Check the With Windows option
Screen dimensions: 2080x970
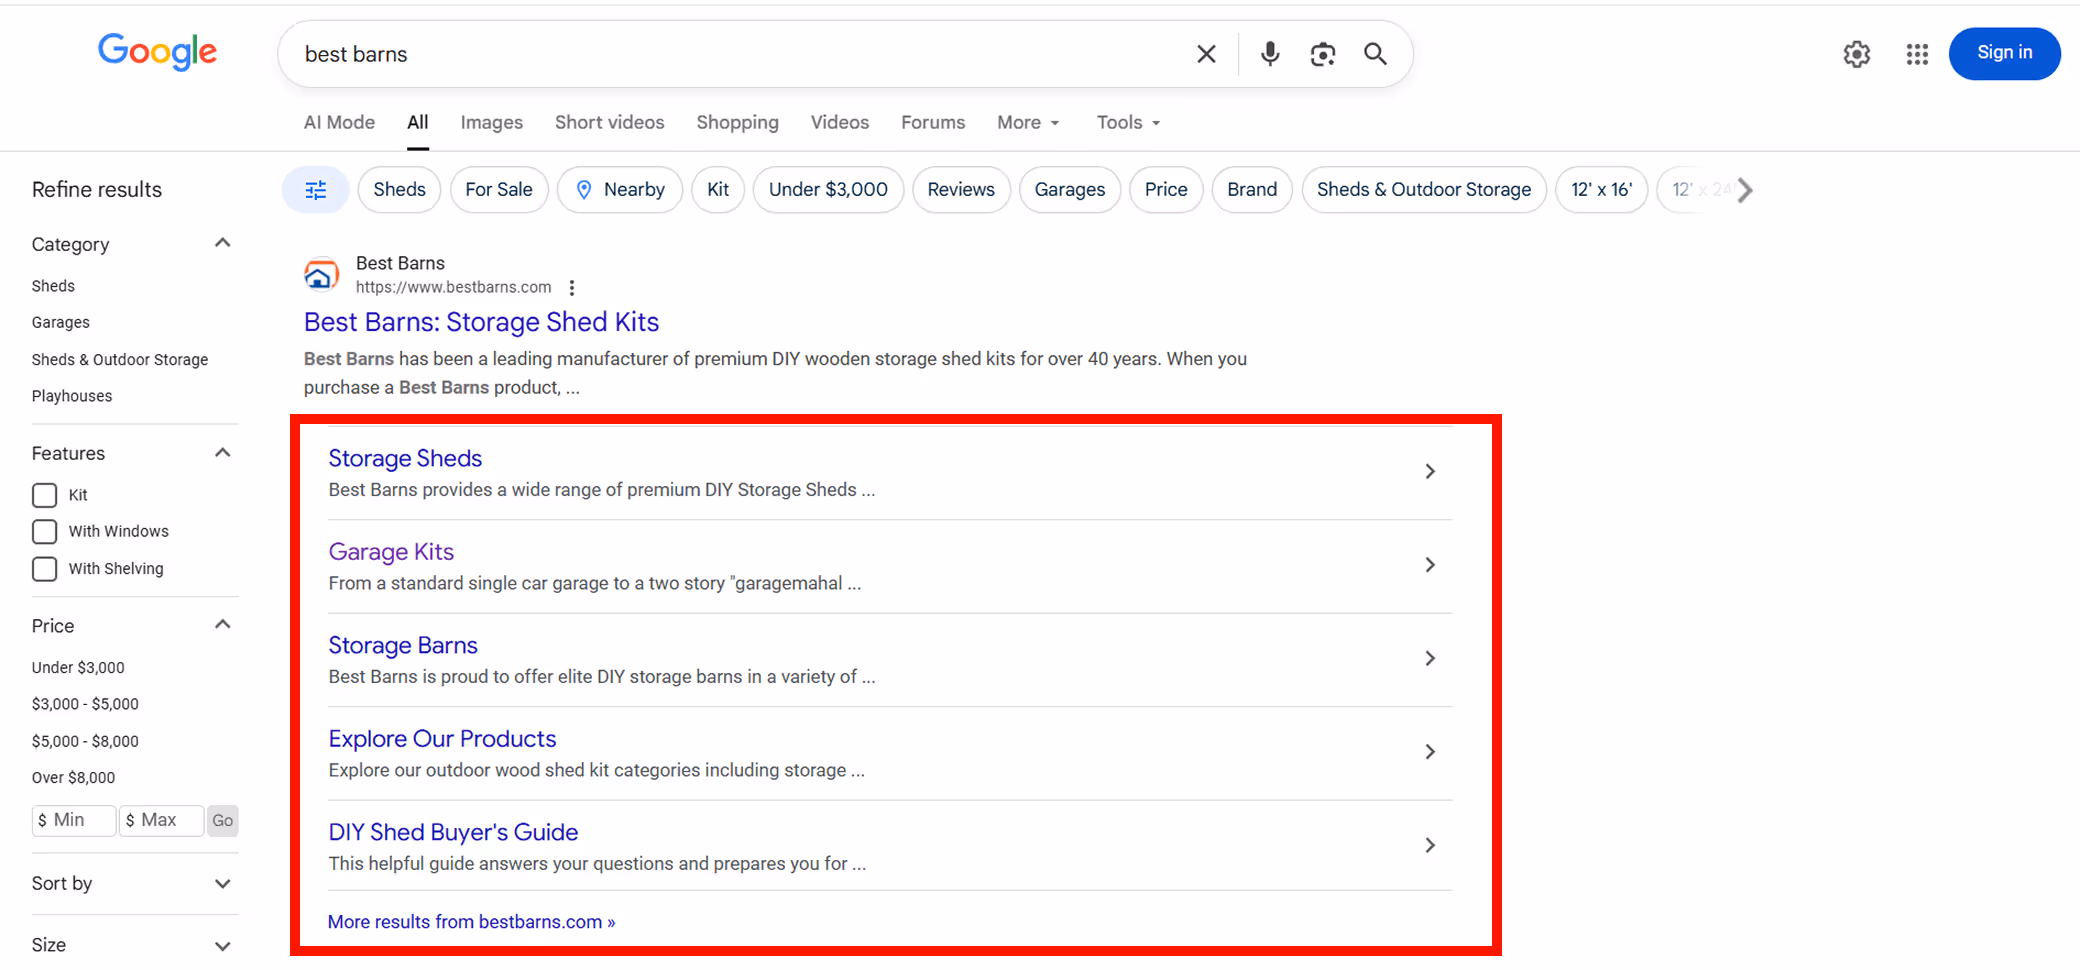tap(45, 531)
